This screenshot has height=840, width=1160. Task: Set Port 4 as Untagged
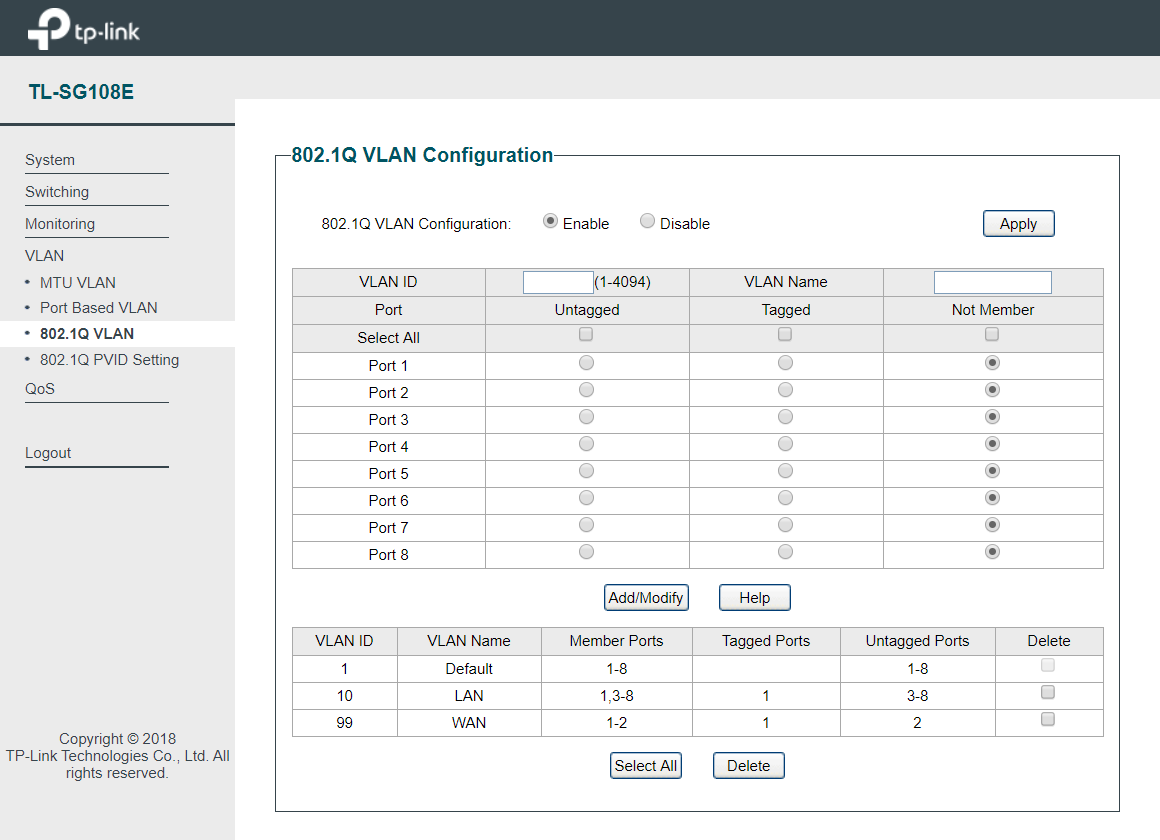coord(586,444)
